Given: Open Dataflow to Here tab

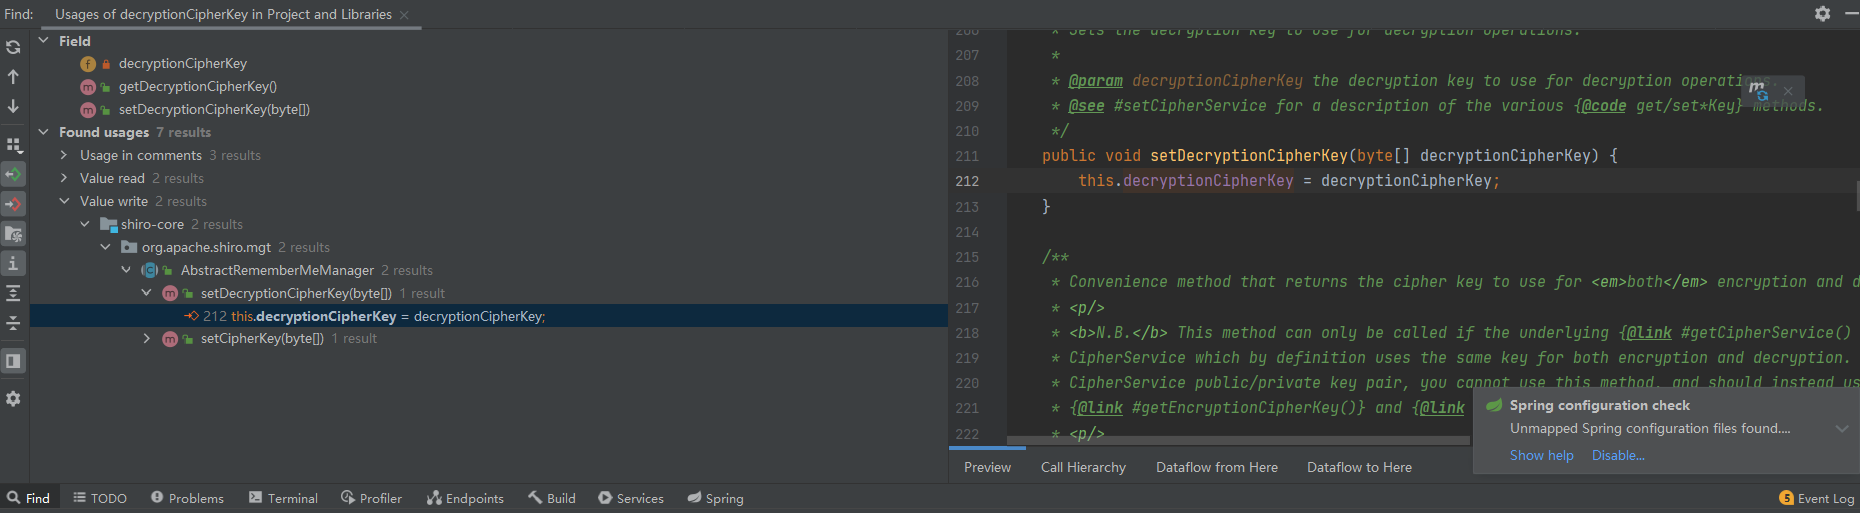Looking at the screenshot, I should 1359,467.
